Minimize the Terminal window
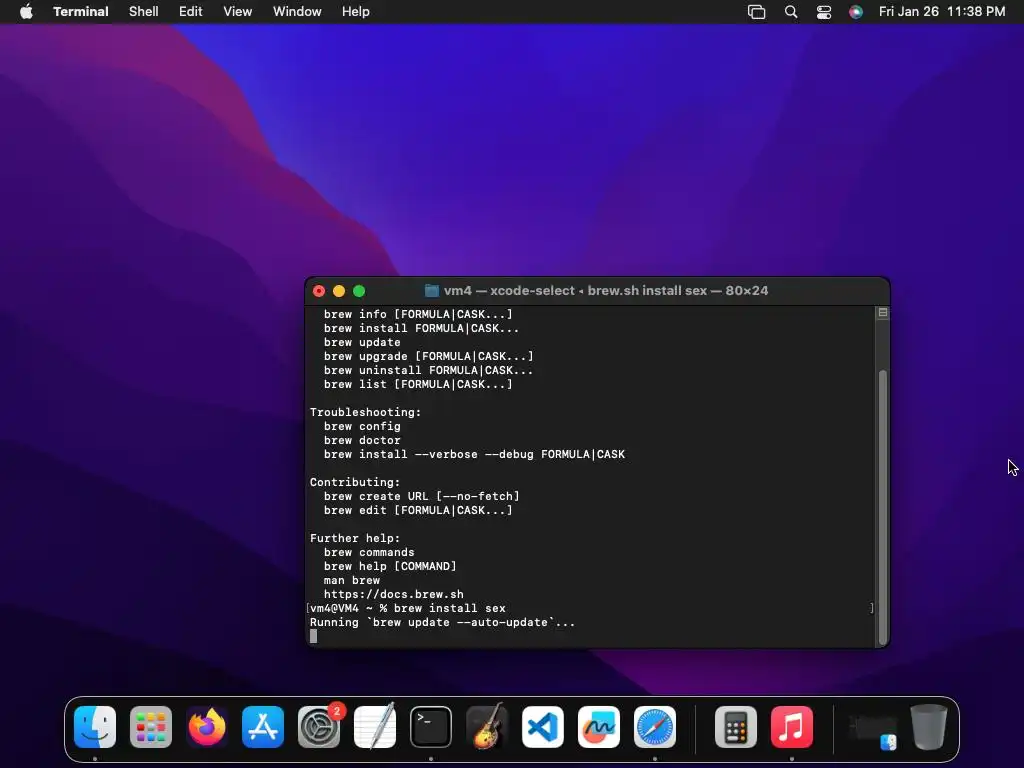The height and width of the screenshot is (768, 1024). pos(339,291)
